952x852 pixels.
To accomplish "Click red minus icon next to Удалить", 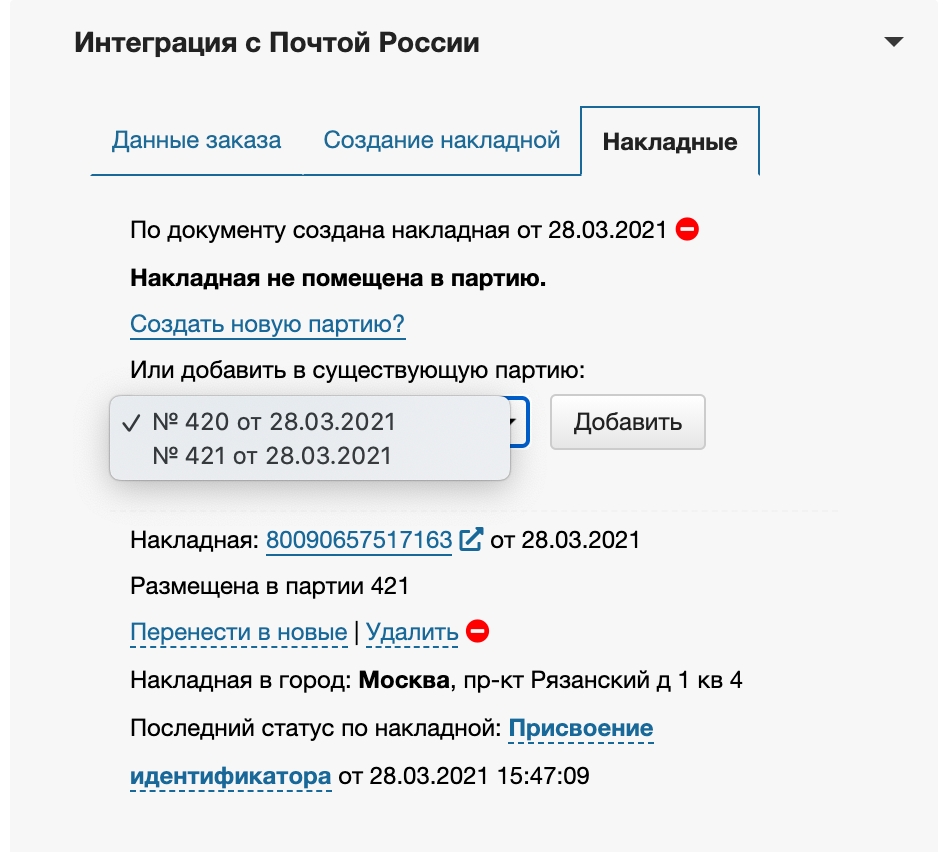I will [478, 632].
